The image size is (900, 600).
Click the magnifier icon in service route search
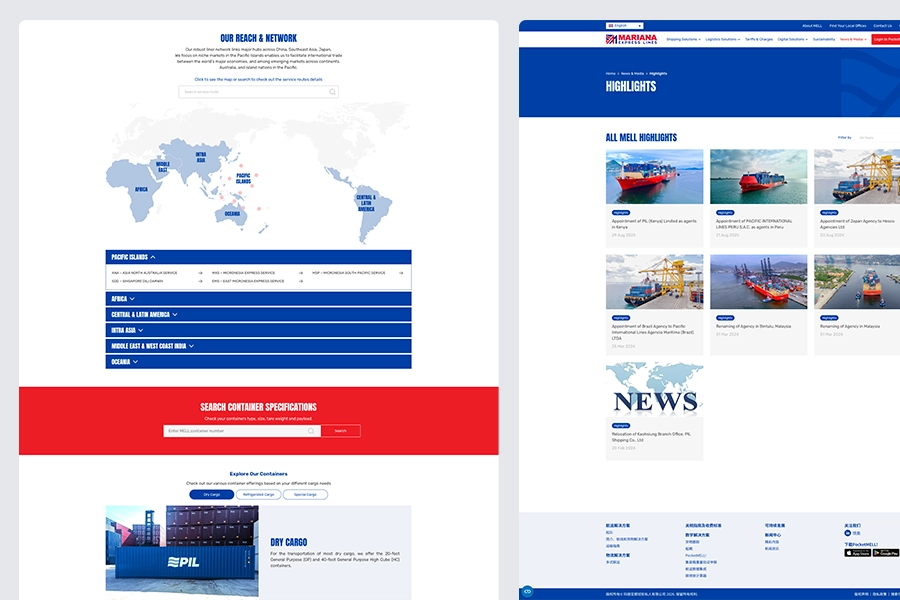pyautogui.click(x=333, y=92)
